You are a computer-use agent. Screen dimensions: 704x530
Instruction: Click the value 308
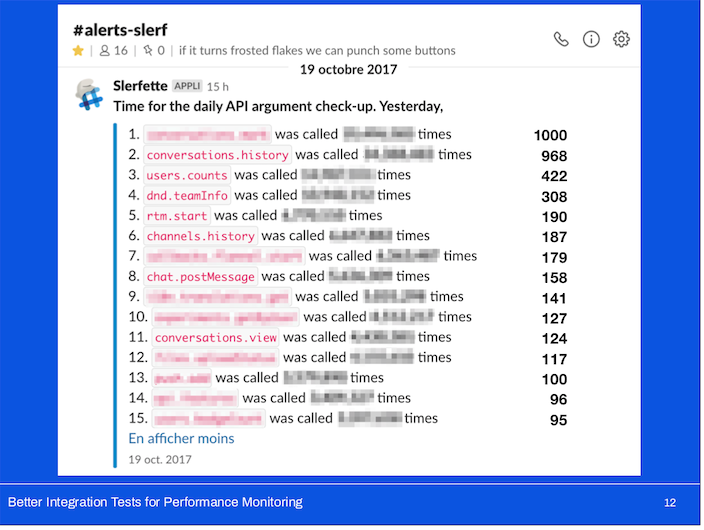554,197
